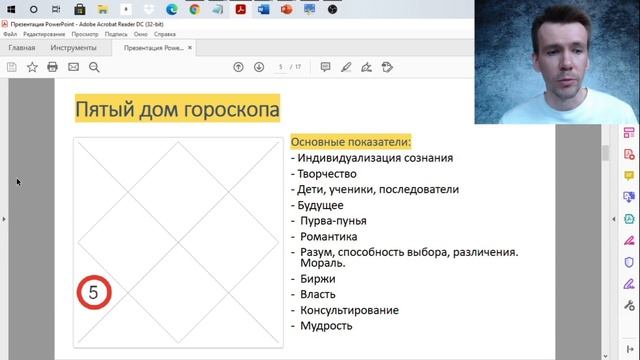
Task: Bookmark the document with star icon
Action: pyautogui.click(x=32, y=67)
